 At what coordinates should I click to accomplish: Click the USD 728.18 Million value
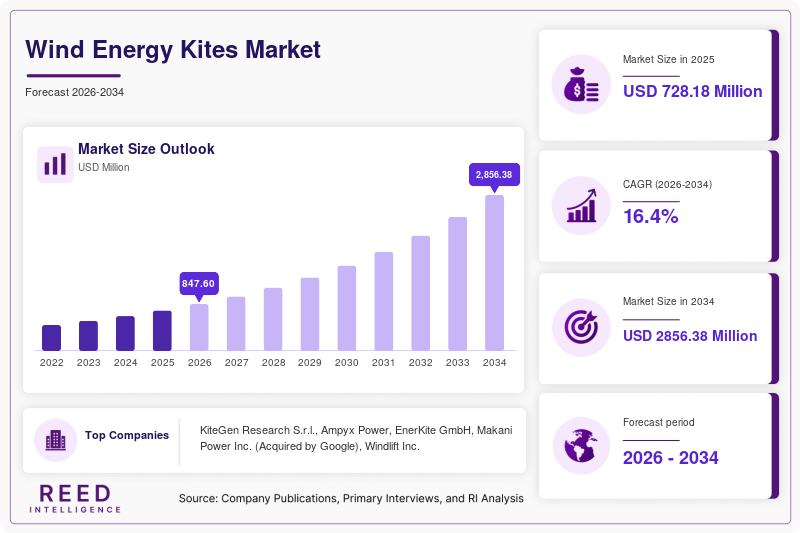pos(692,91)
